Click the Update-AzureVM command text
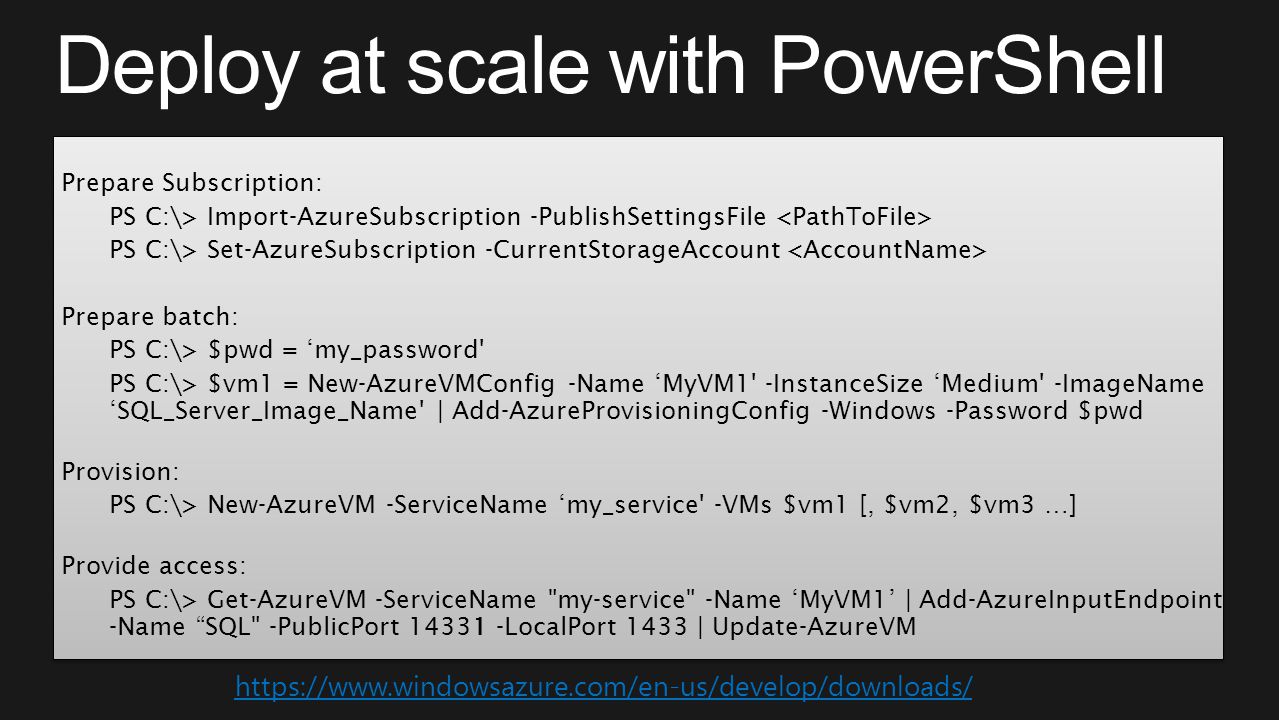Viewport: 1279px width, 720px height. [814, 627]
